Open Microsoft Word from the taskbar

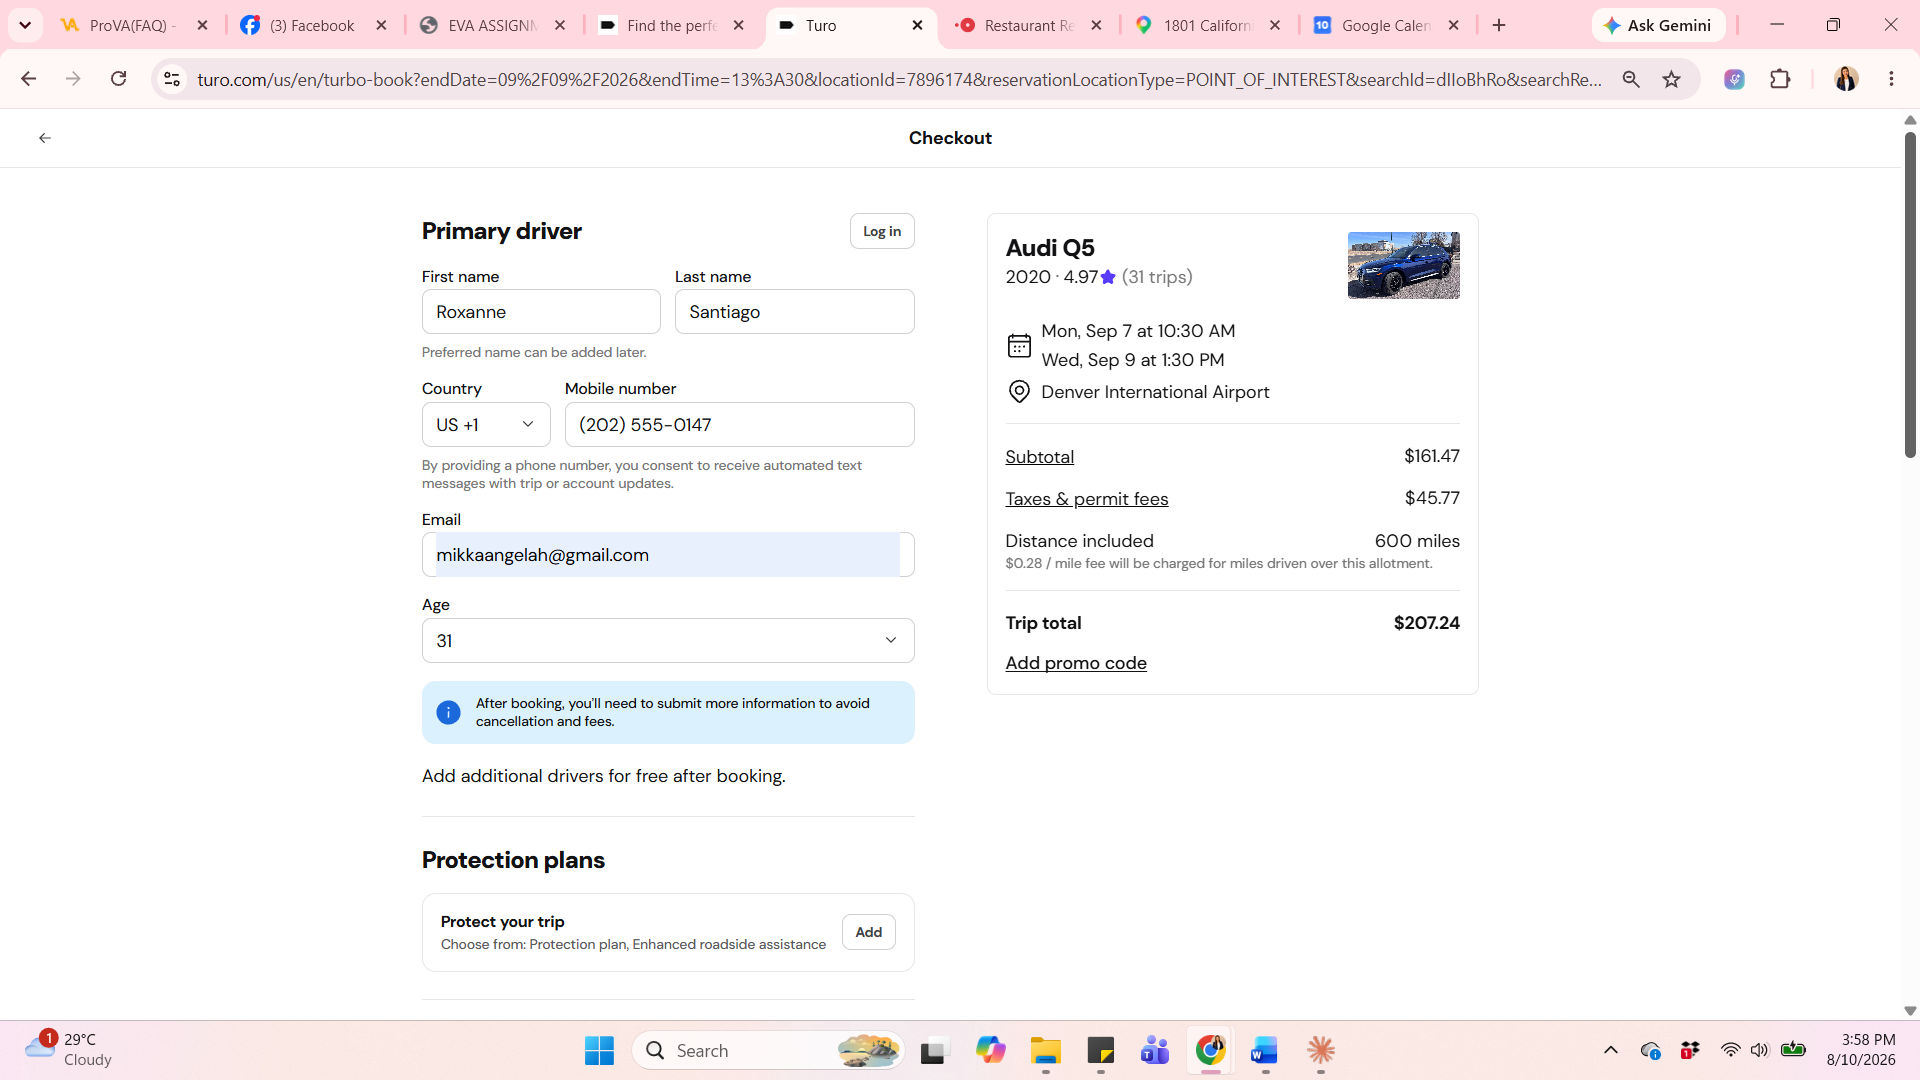click(1265, 1050)
